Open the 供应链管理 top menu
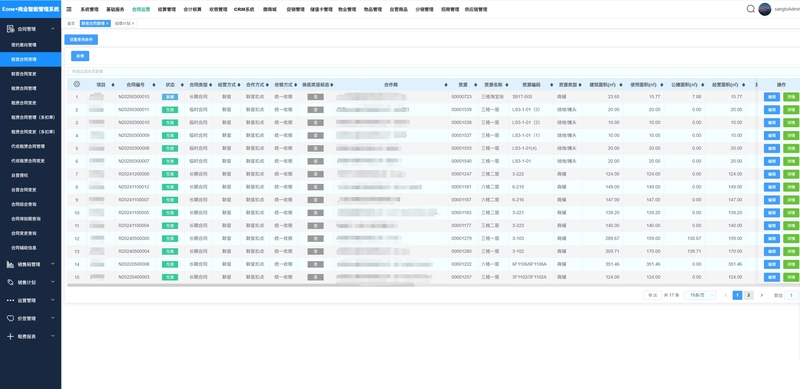 476,9
